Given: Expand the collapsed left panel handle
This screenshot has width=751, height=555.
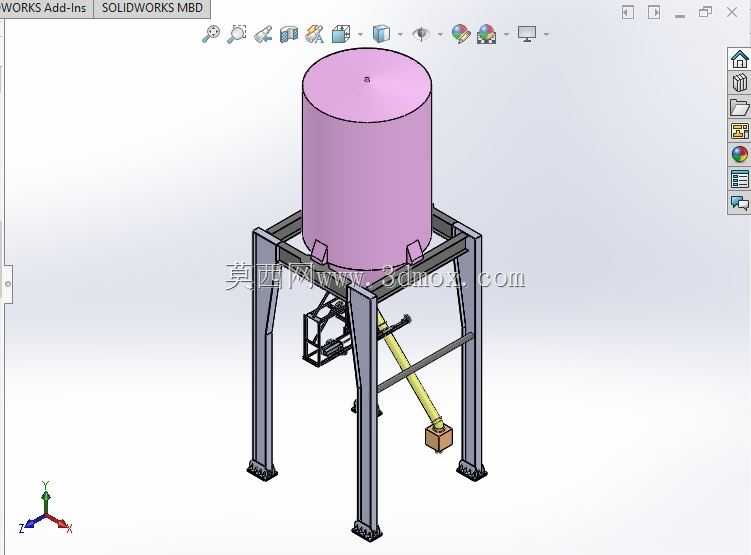Looking at the screenshot, I should pos(7,284).
